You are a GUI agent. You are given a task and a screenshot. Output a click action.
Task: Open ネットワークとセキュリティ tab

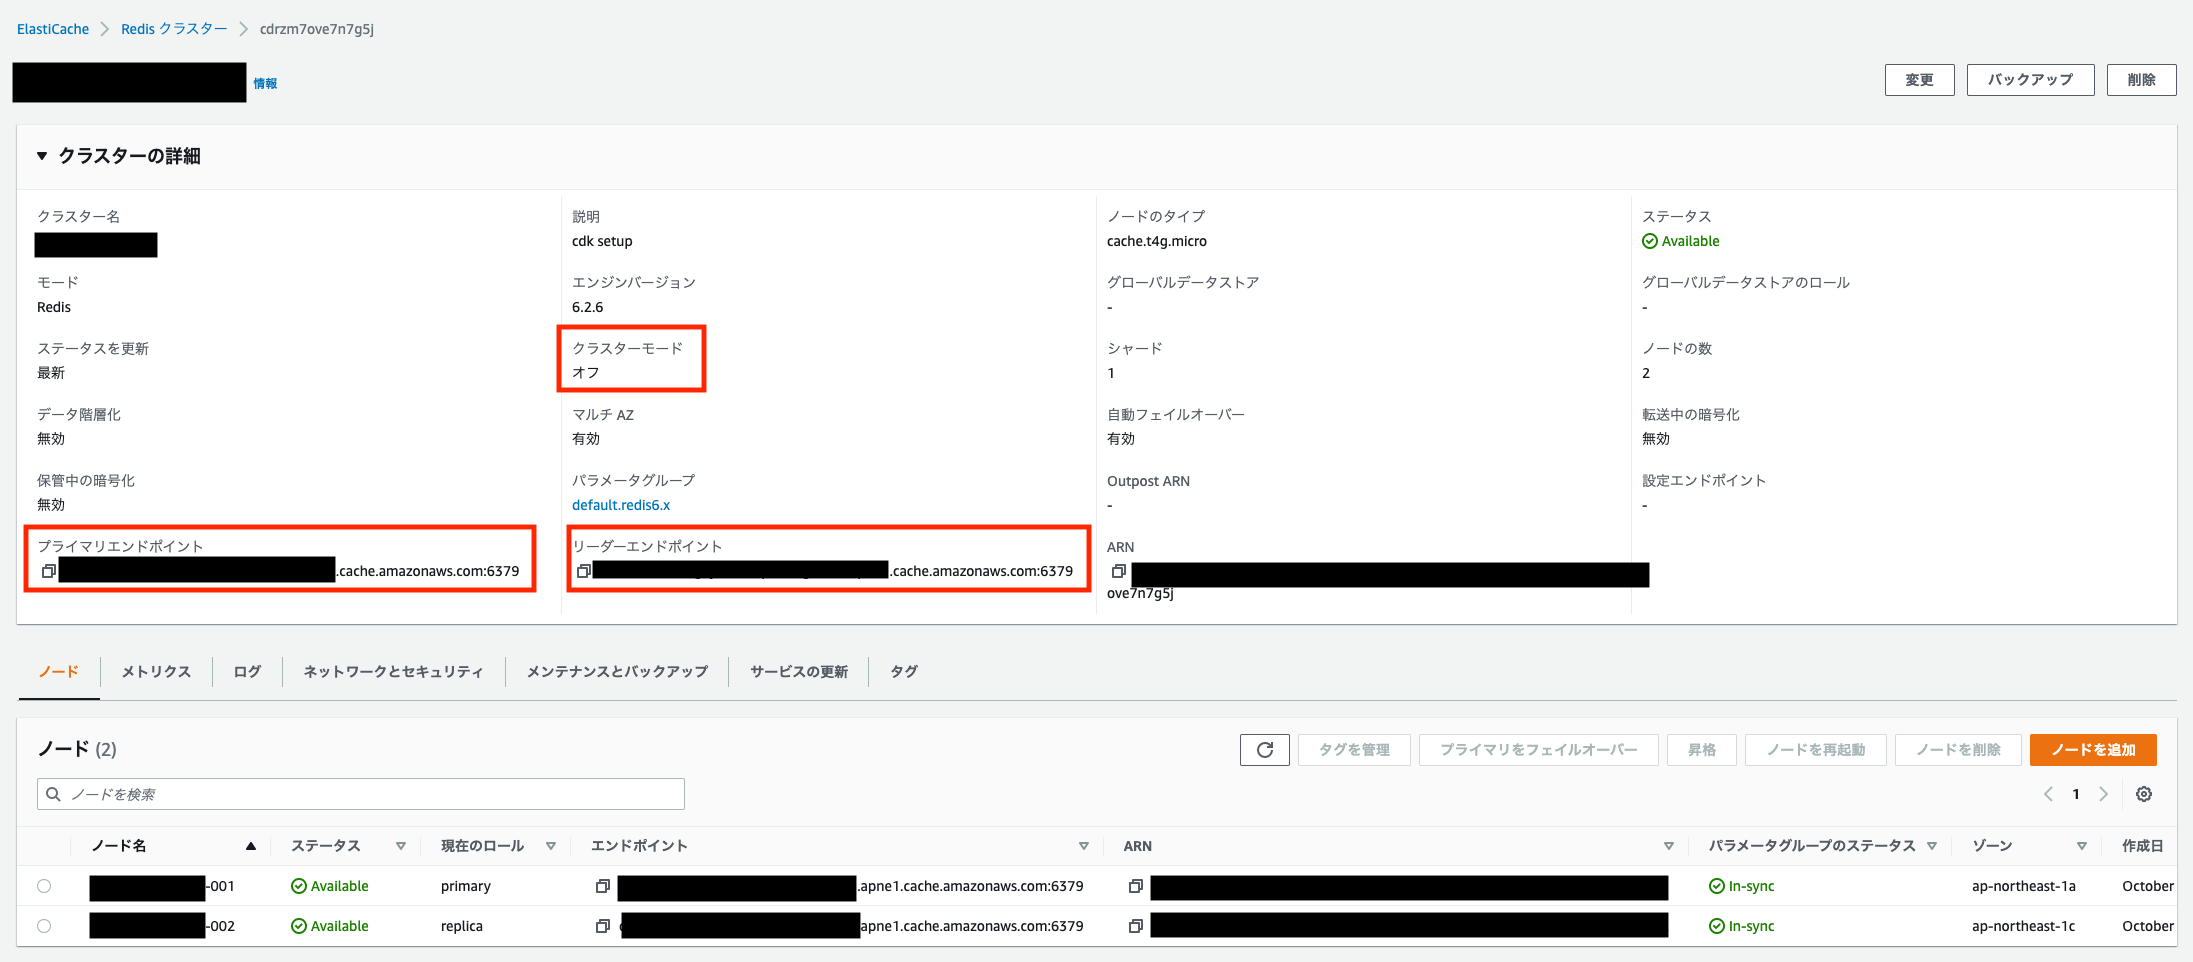393,671
